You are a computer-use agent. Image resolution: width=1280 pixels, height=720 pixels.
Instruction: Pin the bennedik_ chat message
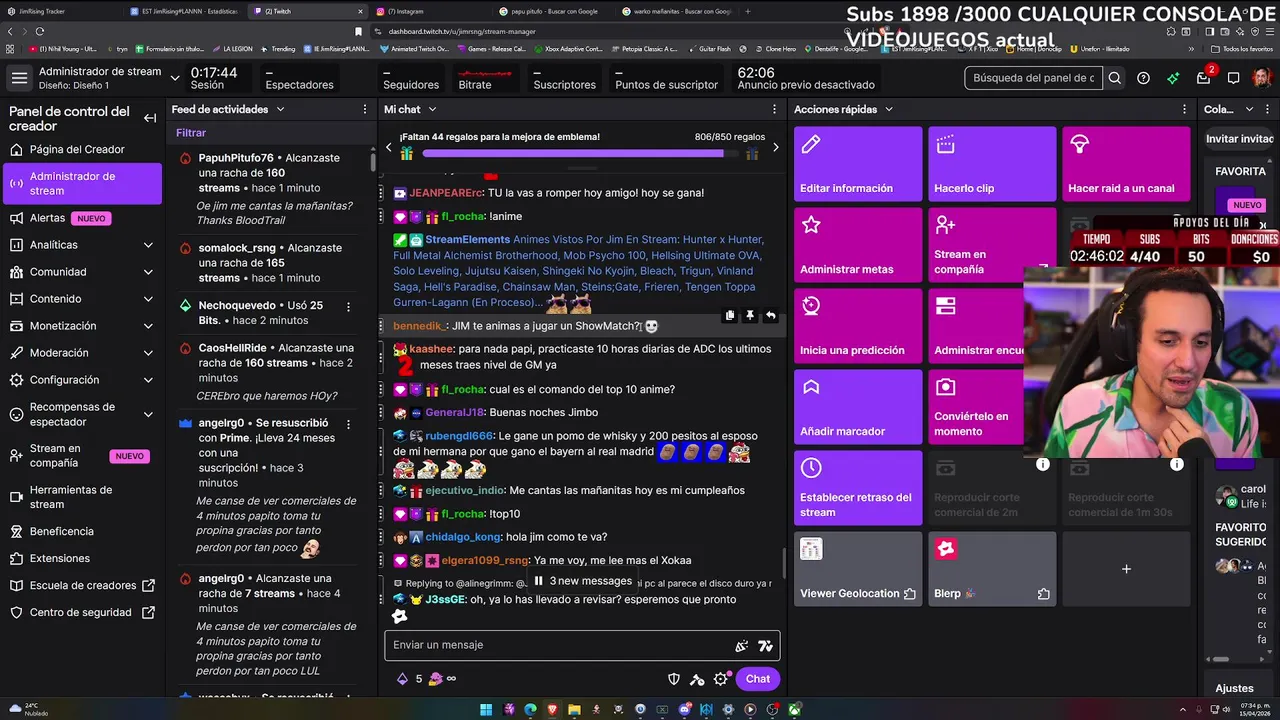click(x=750, y=316)
